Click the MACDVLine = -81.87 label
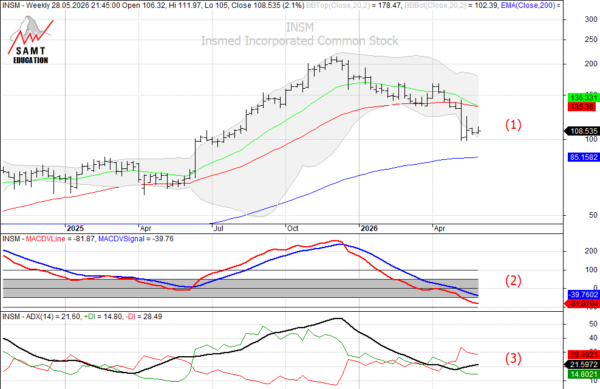The image size is (600, 389). [61, 239]
